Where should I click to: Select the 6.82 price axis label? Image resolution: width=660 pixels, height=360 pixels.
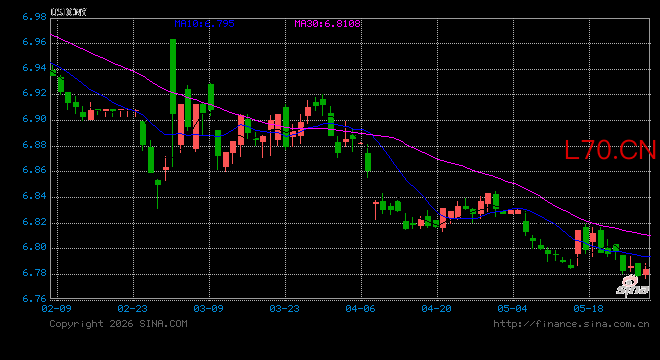click(x=34, y=221)
